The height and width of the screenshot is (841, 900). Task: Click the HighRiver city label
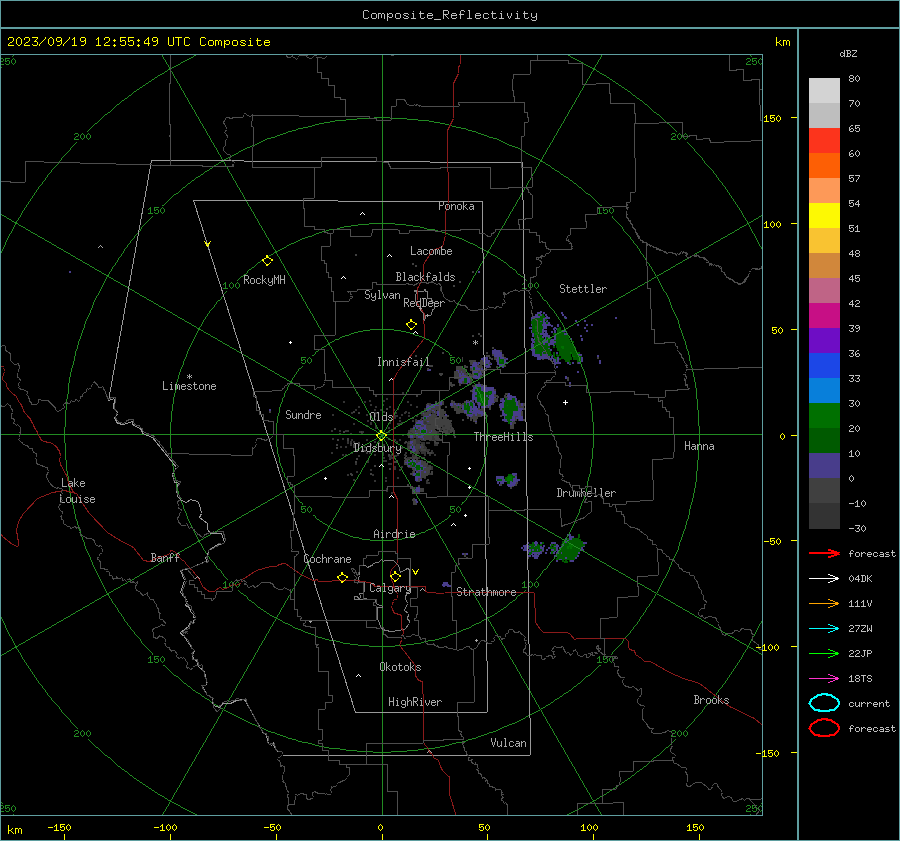pos(415,702)
